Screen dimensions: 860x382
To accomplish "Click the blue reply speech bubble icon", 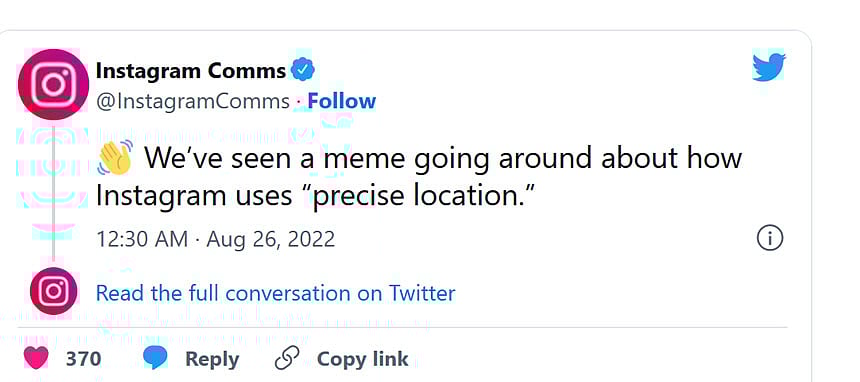I will [155, 359].
